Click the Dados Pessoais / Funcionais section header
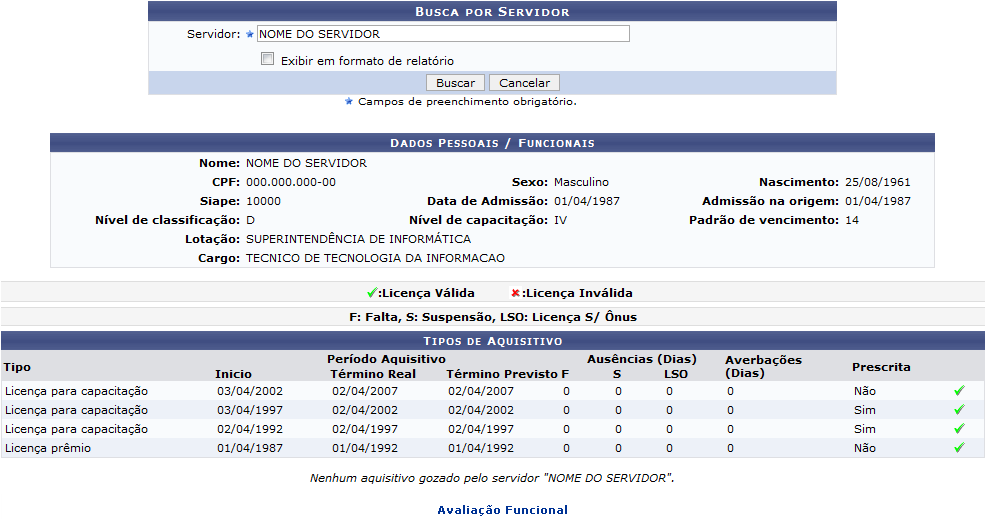This screenshot has width=986, height=519. point(492,143)
